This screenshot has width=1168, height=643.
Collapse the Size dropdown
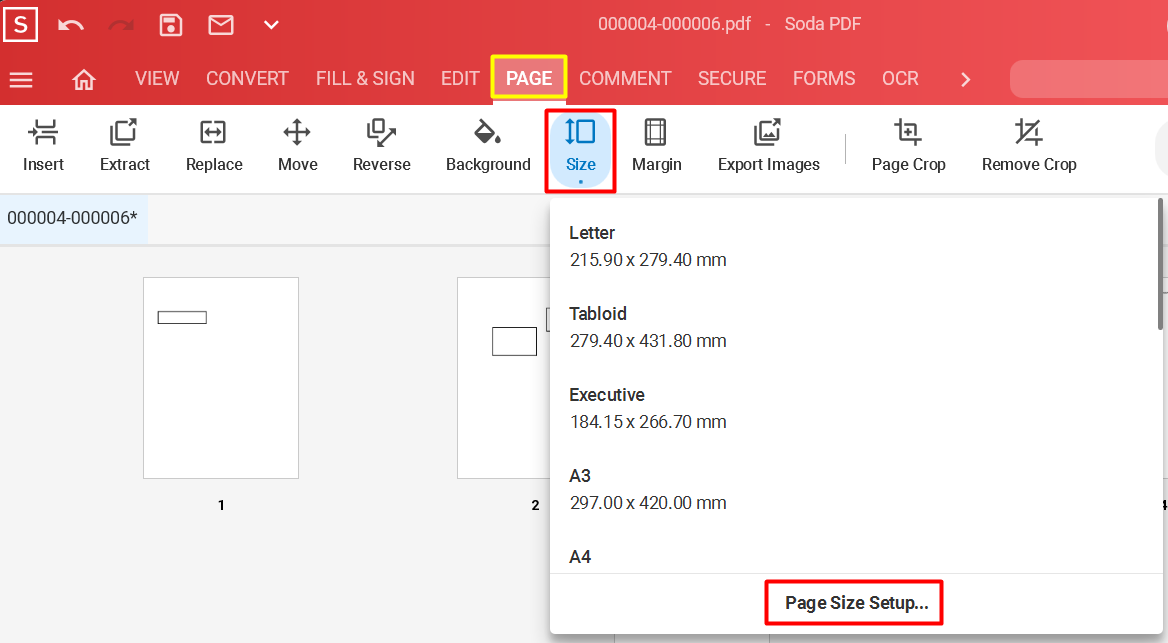click(580, 148)
